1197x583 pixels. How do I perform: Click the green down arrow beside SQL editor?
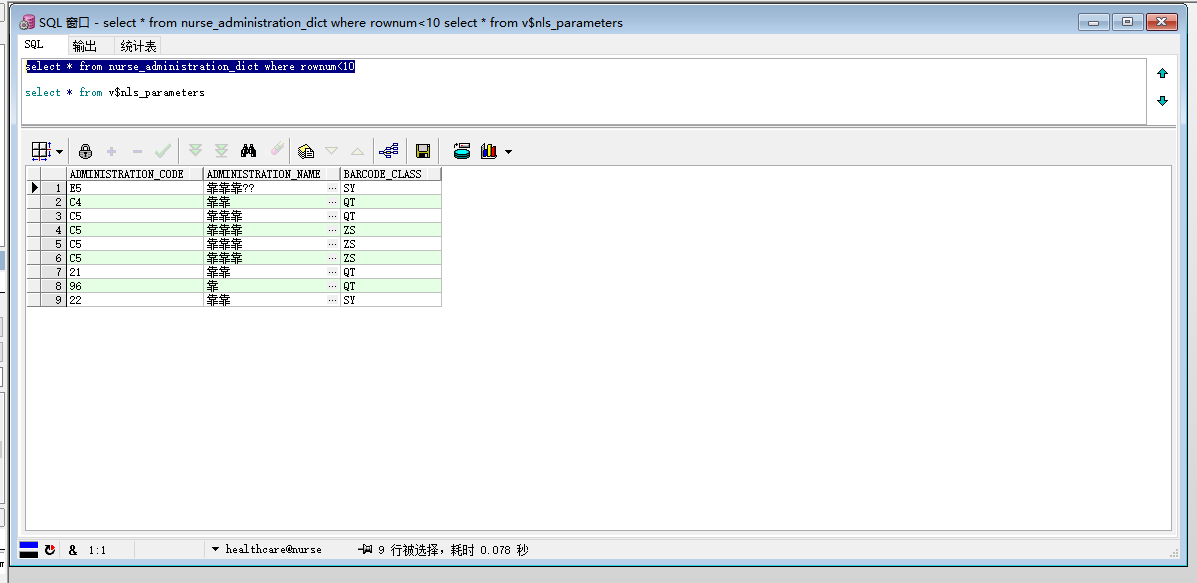coord(1162,101)
